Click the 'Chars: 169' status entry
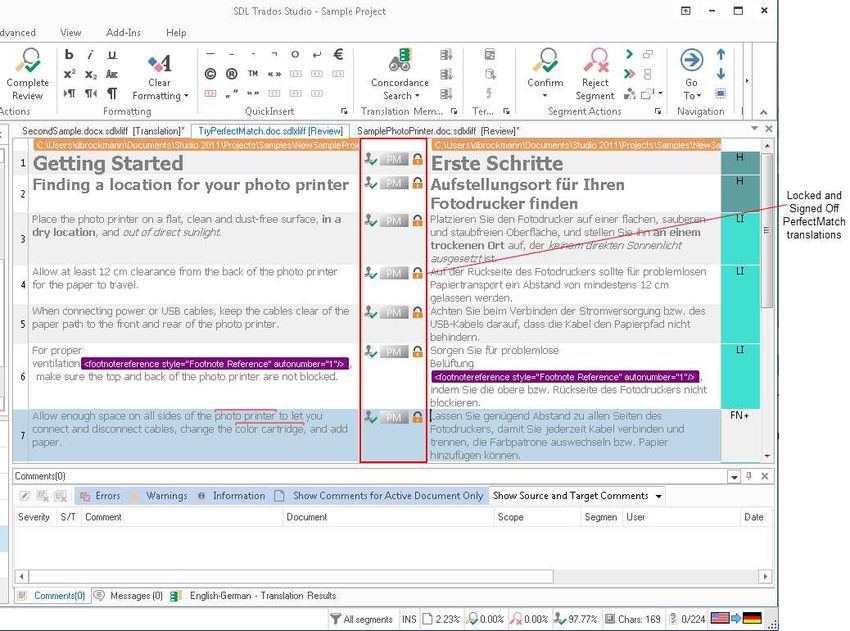 633,619
